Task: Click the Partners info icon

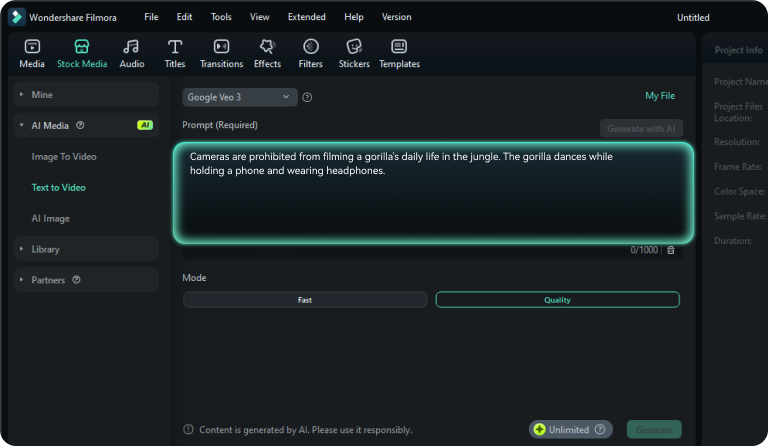Action: 76,280
